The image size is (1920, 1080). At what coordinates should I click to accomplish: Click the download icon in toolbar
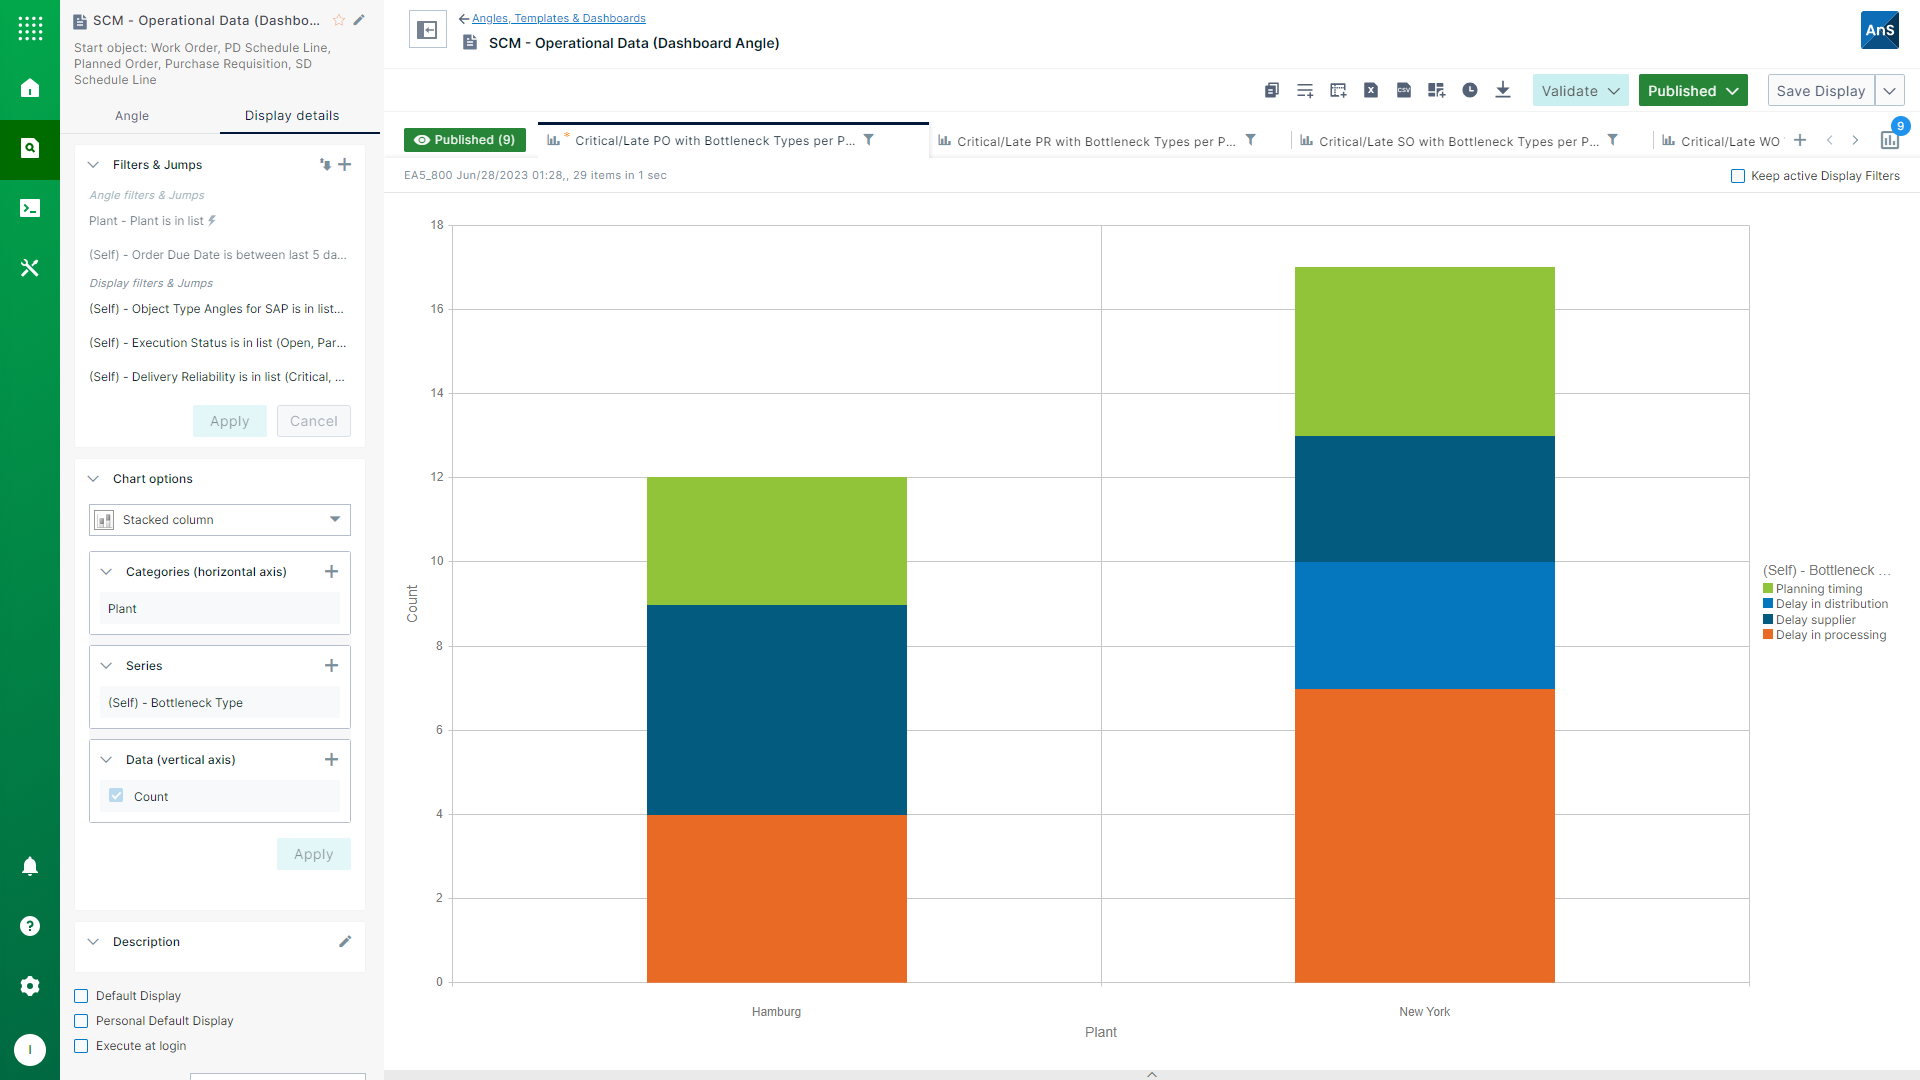click(x=1503, y=90)
